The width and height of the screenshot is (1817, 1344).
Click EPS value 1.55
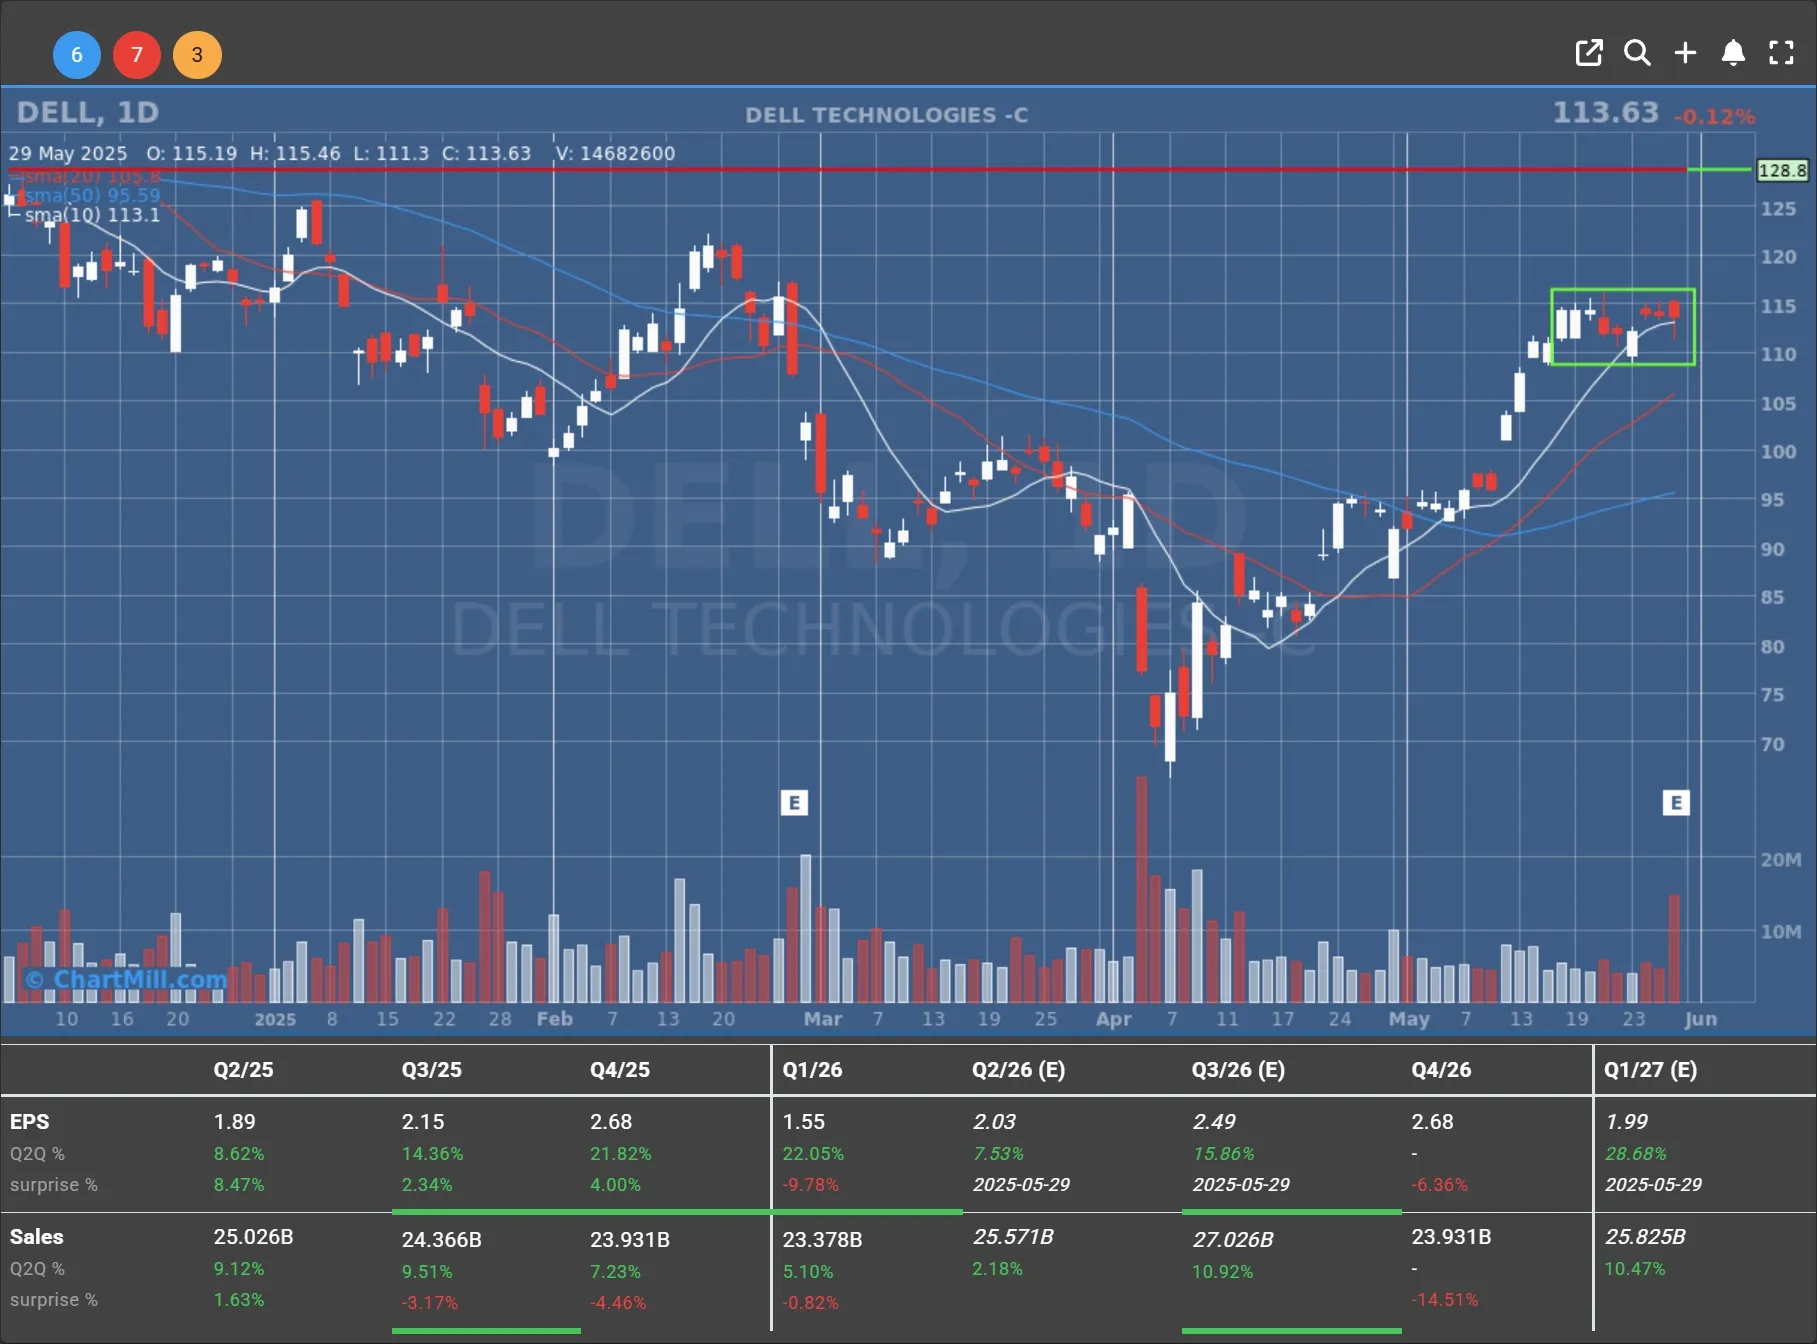[803, 1122]
